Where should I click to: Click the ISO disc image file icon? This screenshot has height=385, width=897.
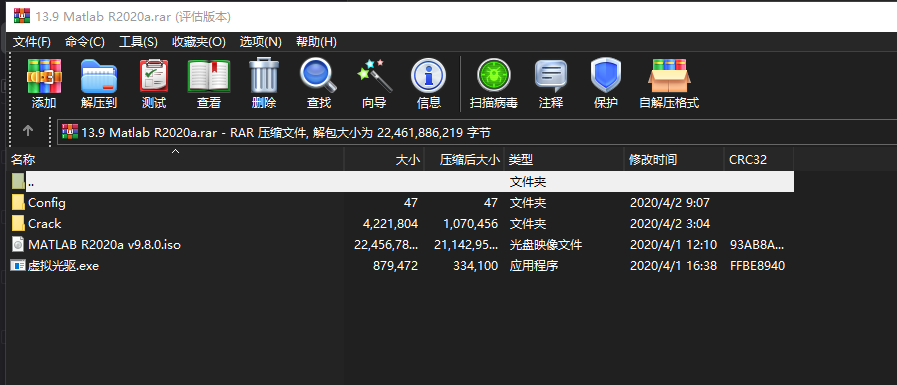tap(18, 245)
